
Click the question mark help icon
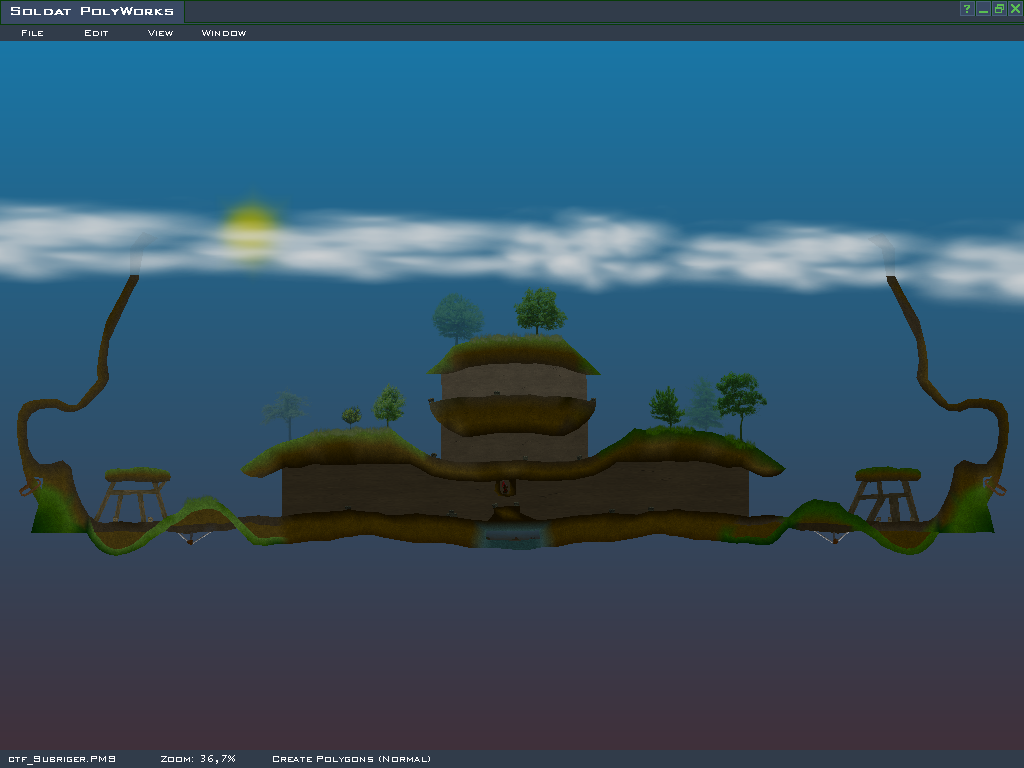click(x=967, y=9)
